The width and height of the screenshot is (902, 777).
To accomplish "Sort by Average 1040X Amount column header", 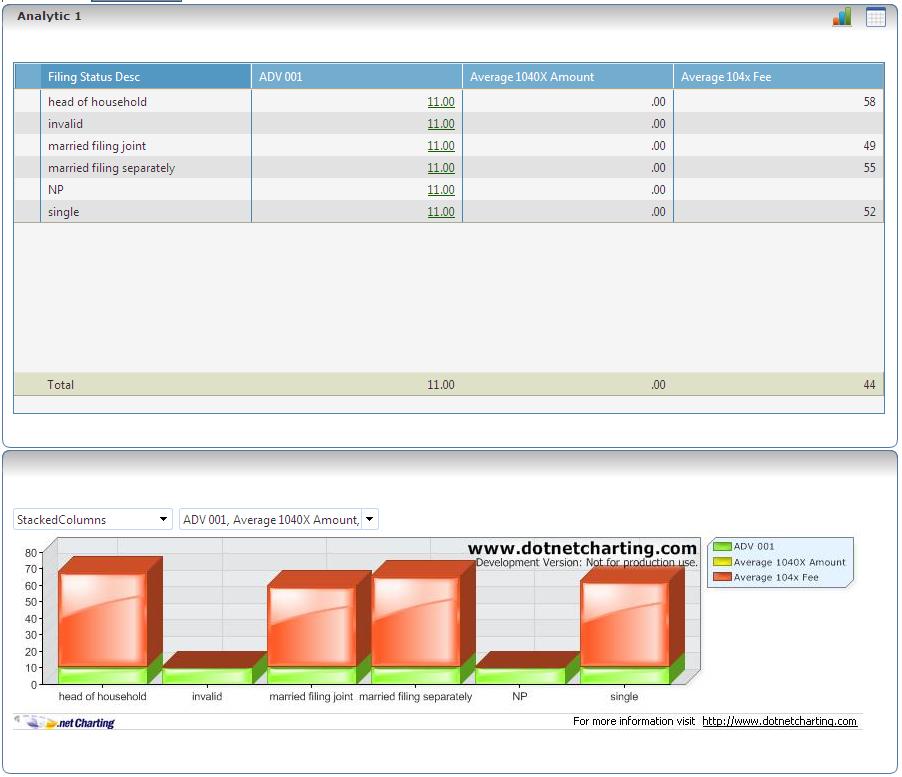I will click(x=568, y=76).
